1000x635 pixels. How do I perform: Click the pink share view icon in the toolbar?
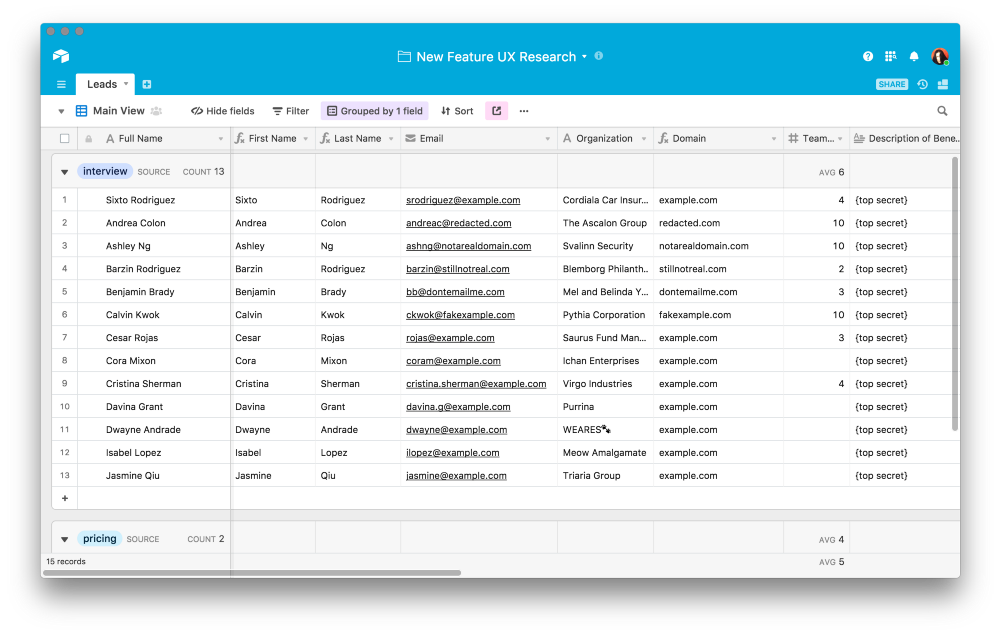click(496, 110)
